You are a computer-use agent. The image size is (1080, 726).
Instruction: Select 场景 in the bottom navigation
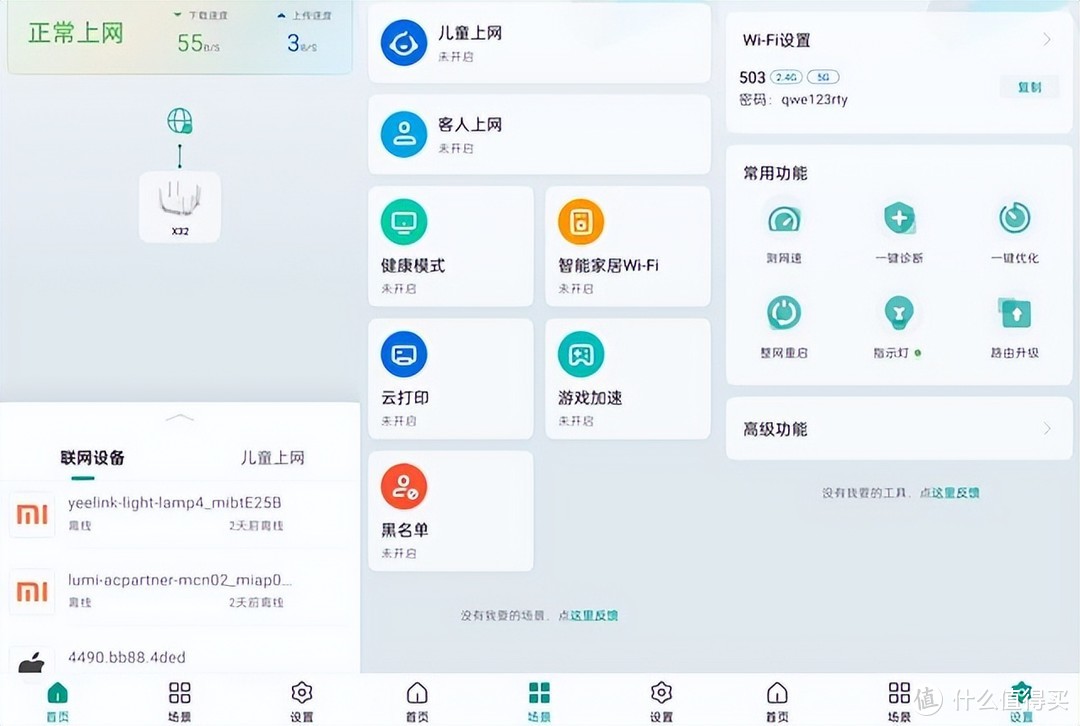click(539, 697)
